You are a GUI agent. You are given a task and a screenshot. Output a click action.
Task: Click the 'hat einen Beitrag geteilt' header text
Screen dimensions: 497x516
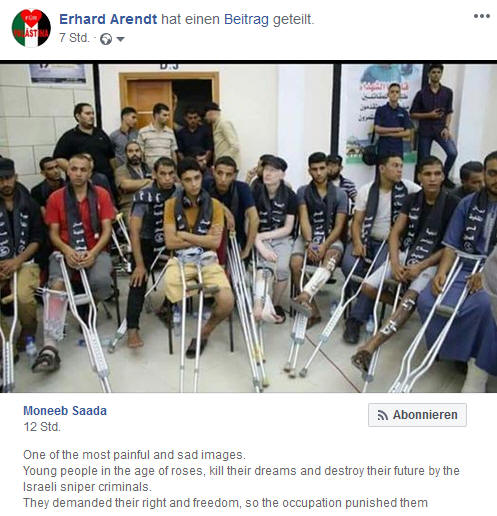click(x=238, y=19)
